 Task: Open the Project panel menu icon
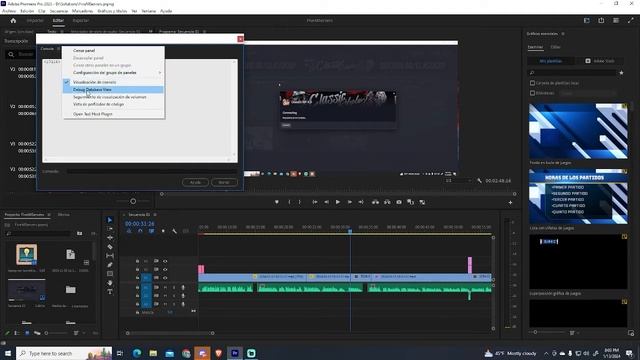click(49, 215)
